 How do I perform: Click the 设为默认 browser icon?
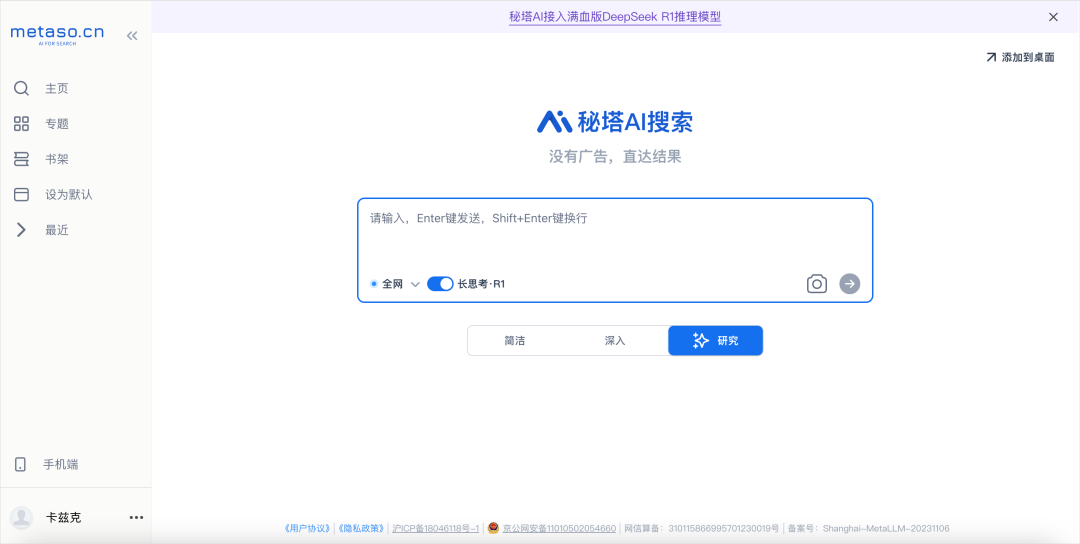click(x=21, y=195)
